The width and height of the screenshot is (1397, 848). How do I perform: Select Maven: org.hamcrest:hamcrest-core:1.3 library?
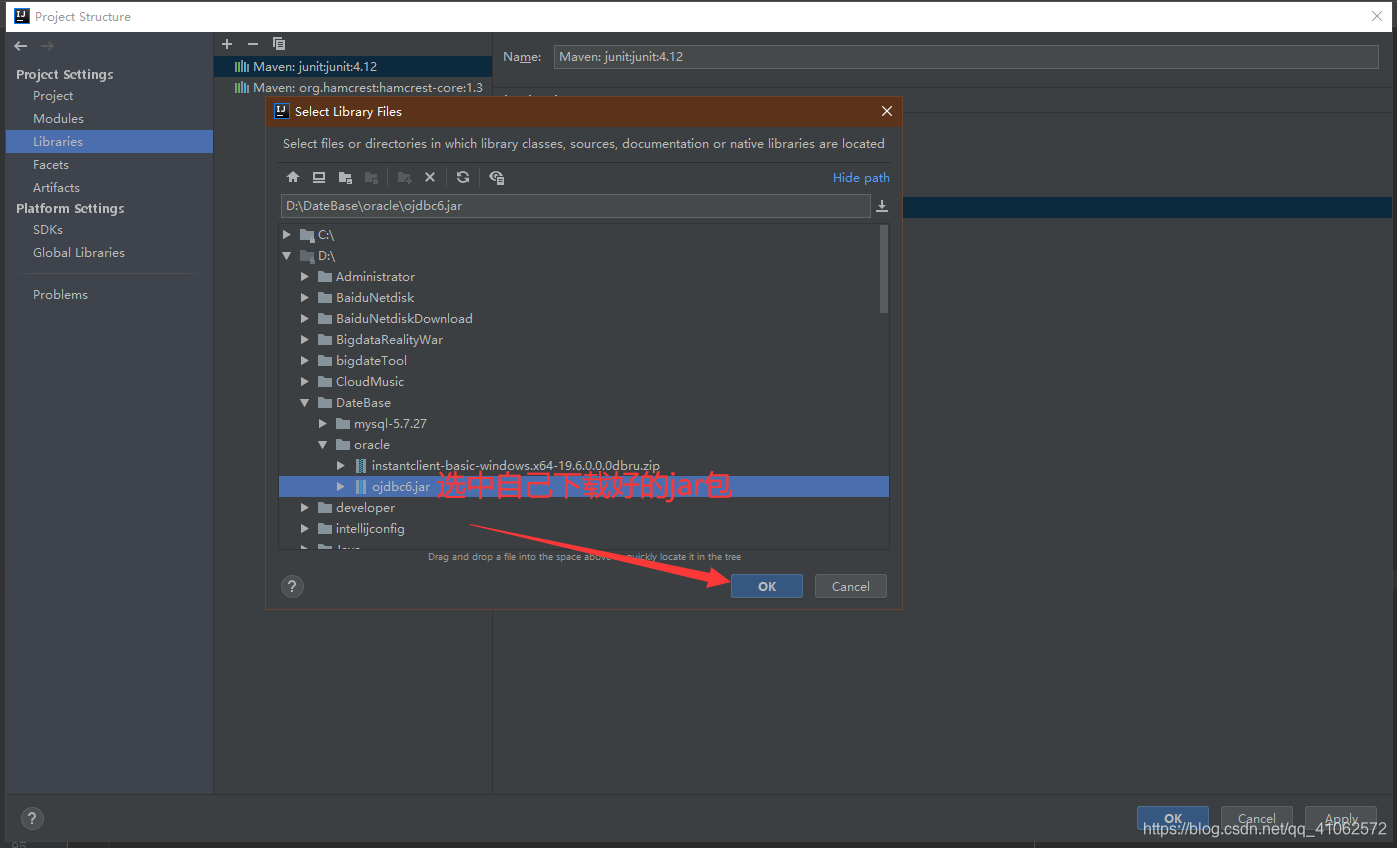(353, 88)
